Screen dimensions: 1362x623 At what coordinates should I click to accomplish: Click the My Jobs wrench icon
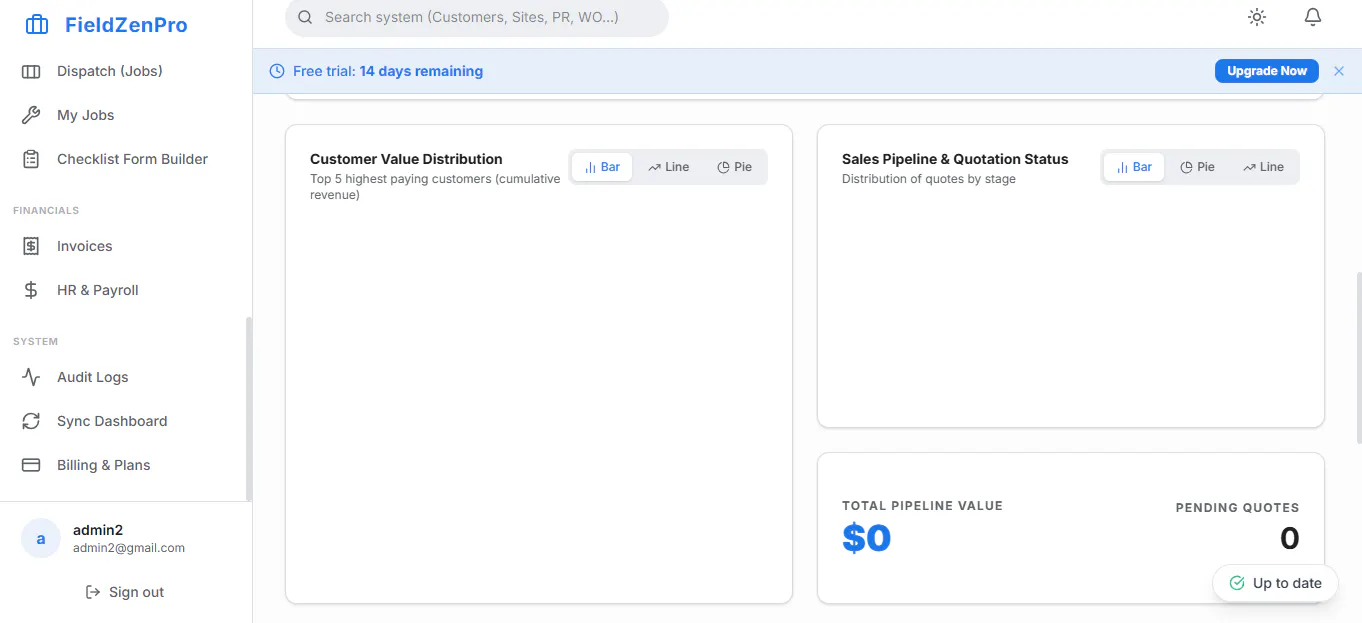click(31, 115)
